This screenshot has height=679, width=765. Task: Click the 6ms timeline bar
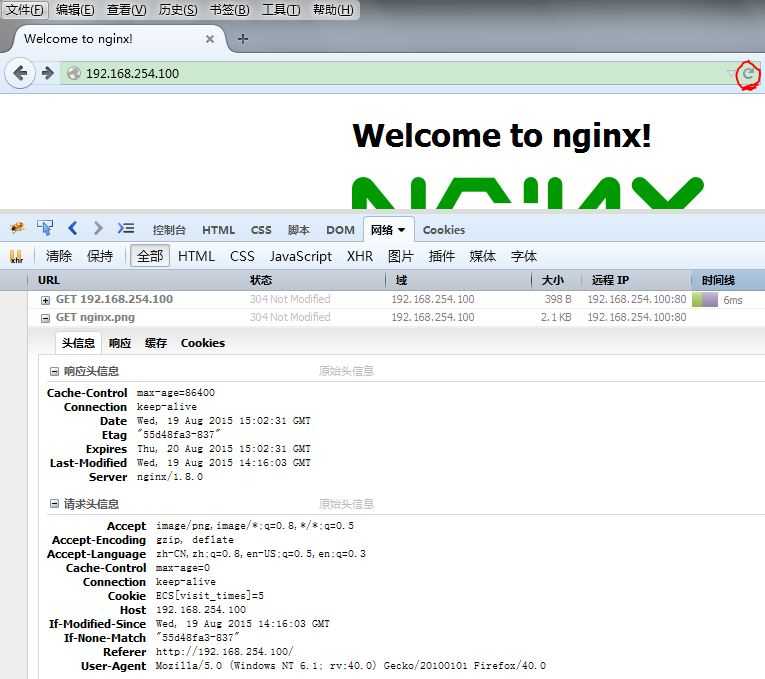(x=705, y=300)
